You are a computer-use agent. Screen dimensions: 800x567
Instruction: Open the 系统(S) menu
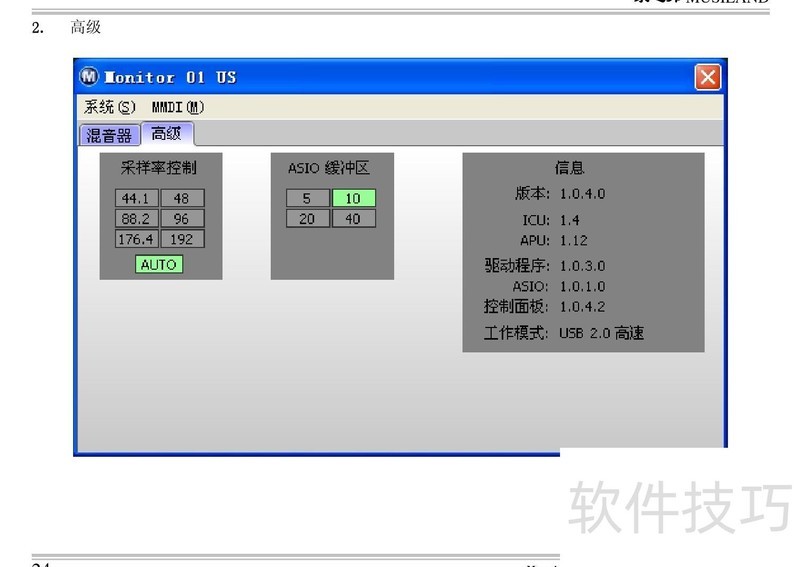click(x=109, y=107)
